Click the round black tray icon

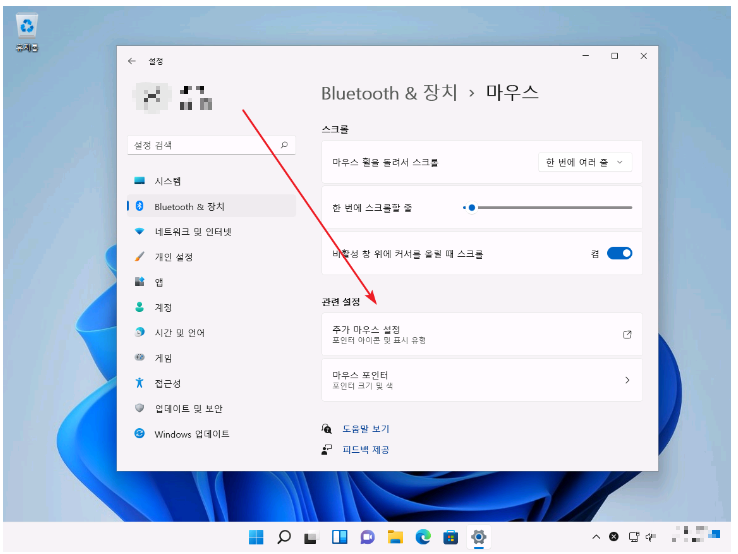pyautogui.click(x=614, y=536)
